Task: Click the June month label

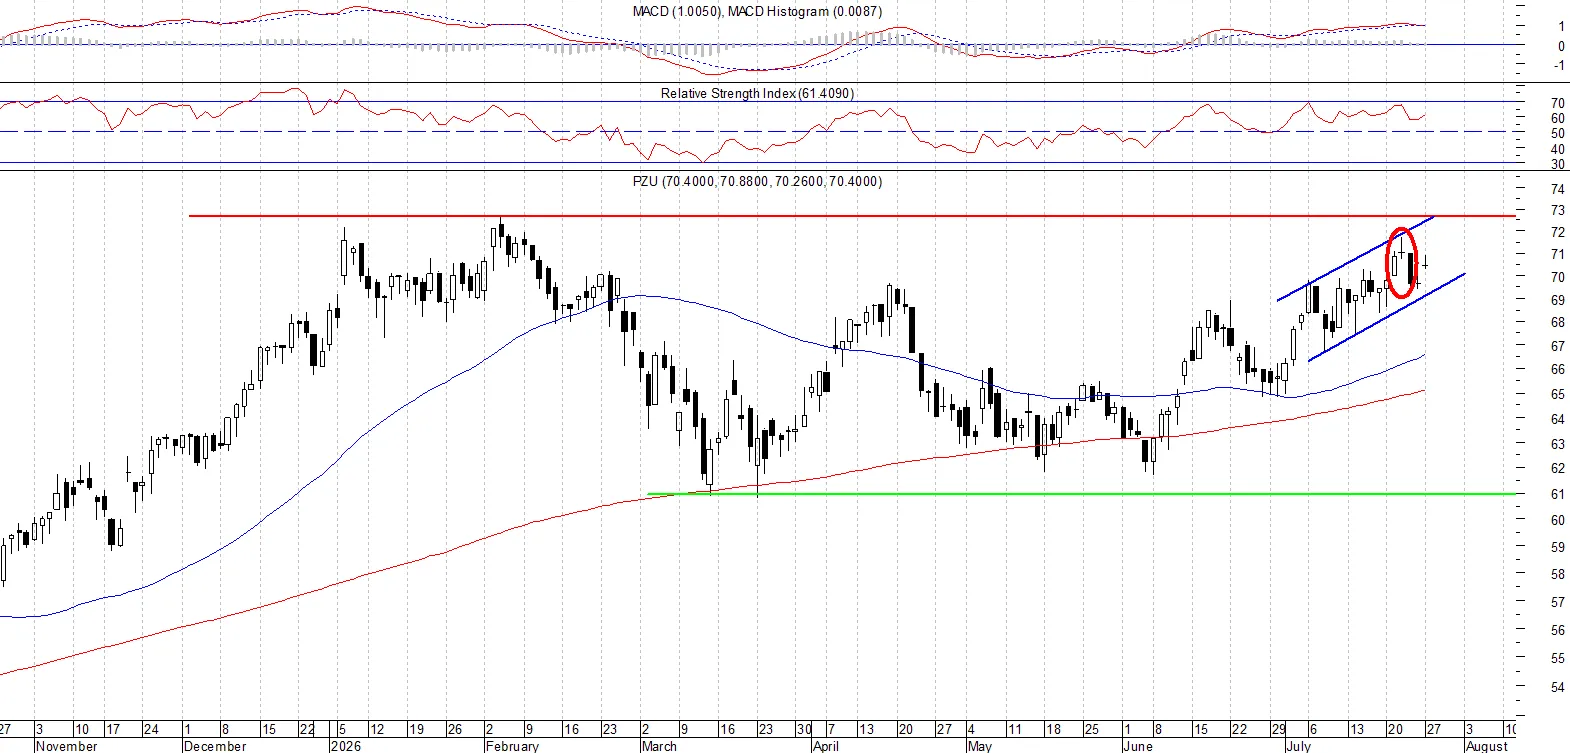Action: click(1138, 746)
